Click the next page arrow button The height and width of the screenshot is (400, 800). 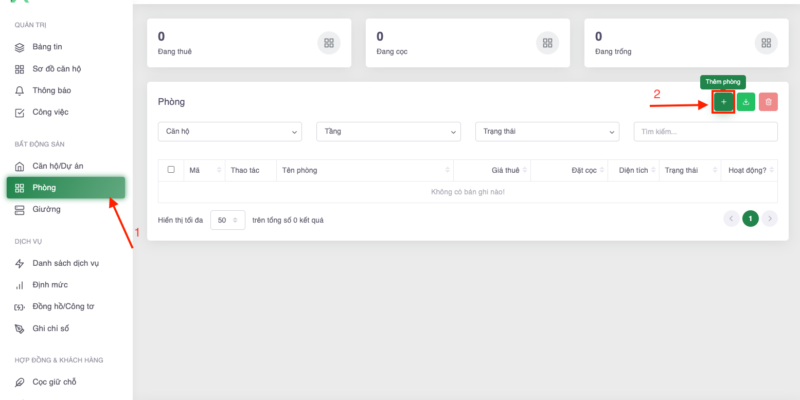[769, 218]
